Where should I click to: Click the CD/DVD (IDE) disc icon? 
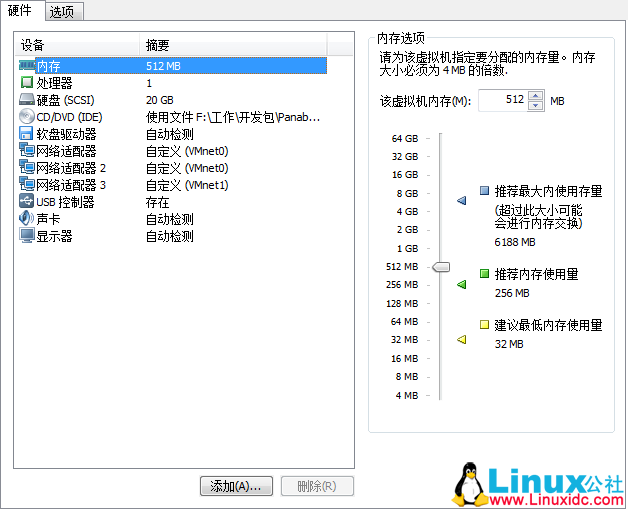click(27, 117)
